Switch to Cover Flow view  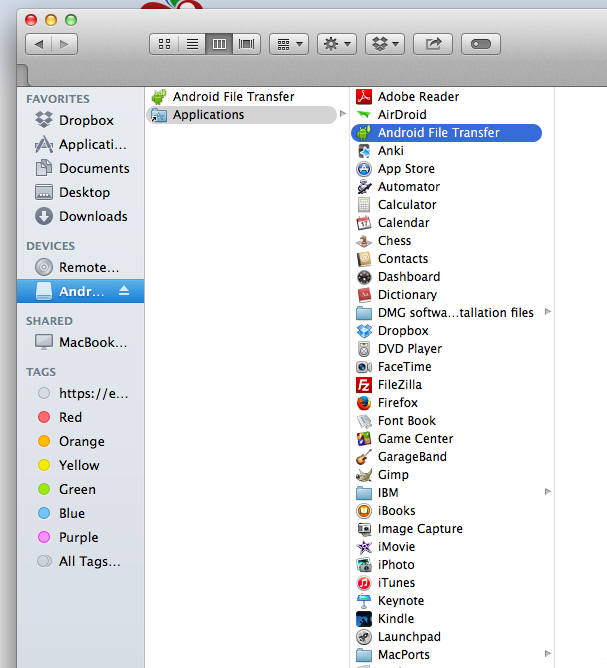(x=246, y=44)
